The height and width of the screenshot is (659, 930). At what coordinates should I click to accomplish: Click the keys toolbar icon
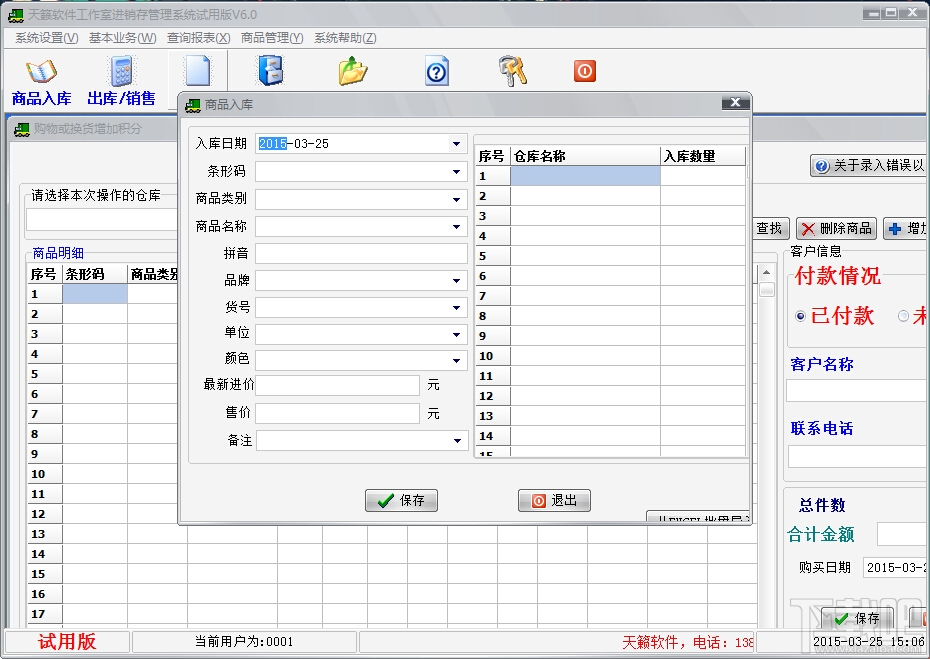(513, 71)
